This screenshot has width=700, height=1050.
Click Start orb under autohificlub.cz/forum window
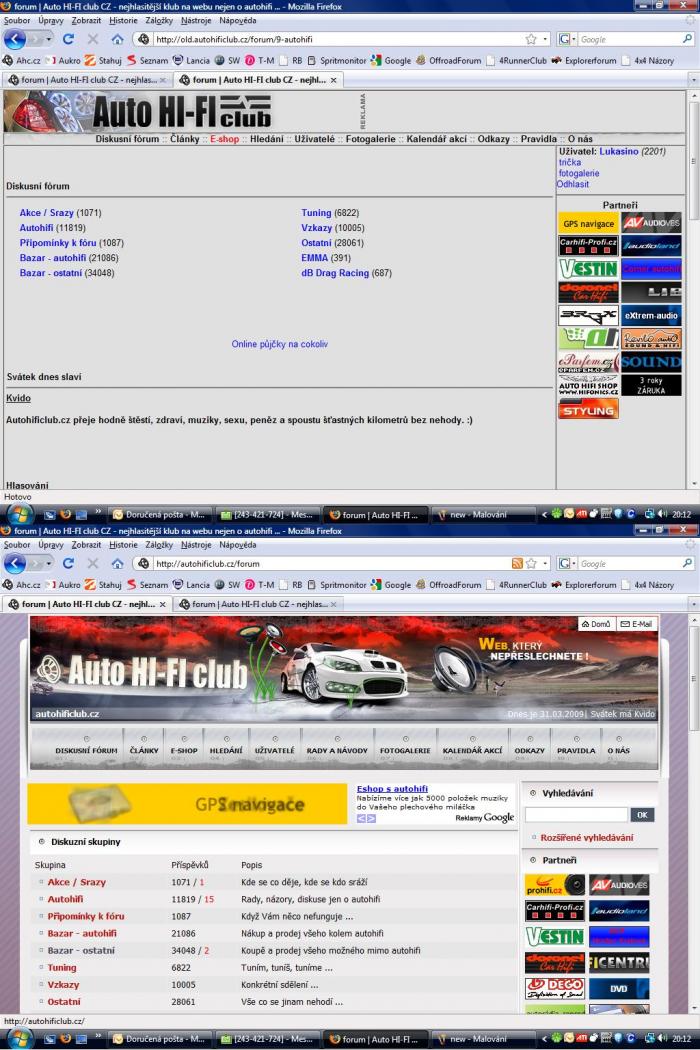pyautogui.click(x=20, y=1039)
